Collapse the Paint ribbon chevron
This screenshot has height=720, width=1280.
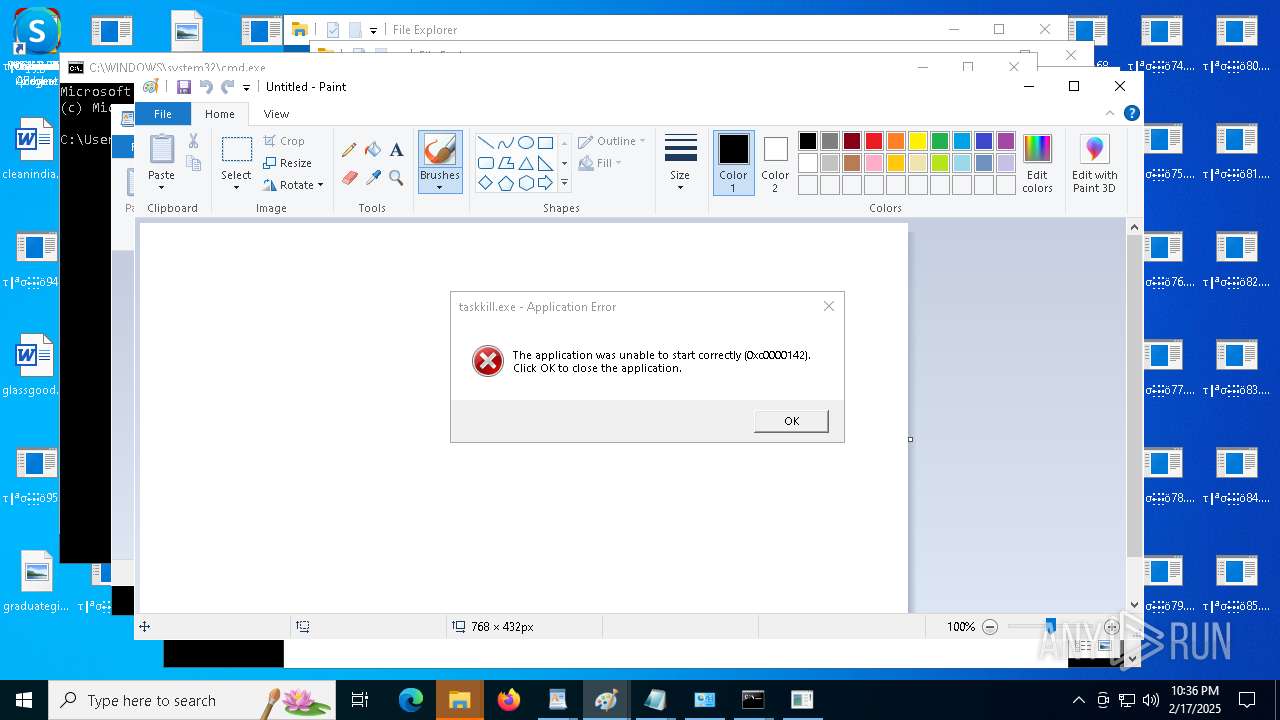pyautogui.click(x=1110, y=114)
